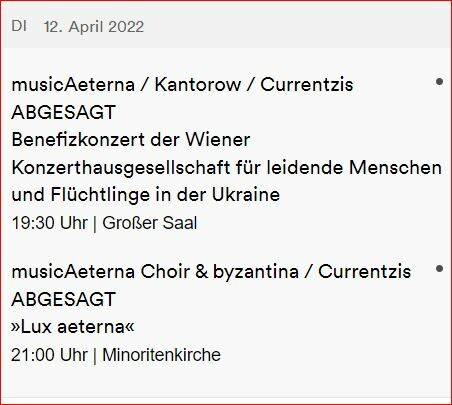This screenshot has height=405, width=452.
Task: Click und Flüchtlinge in der Ukraine text
Action: click(146, 195)
